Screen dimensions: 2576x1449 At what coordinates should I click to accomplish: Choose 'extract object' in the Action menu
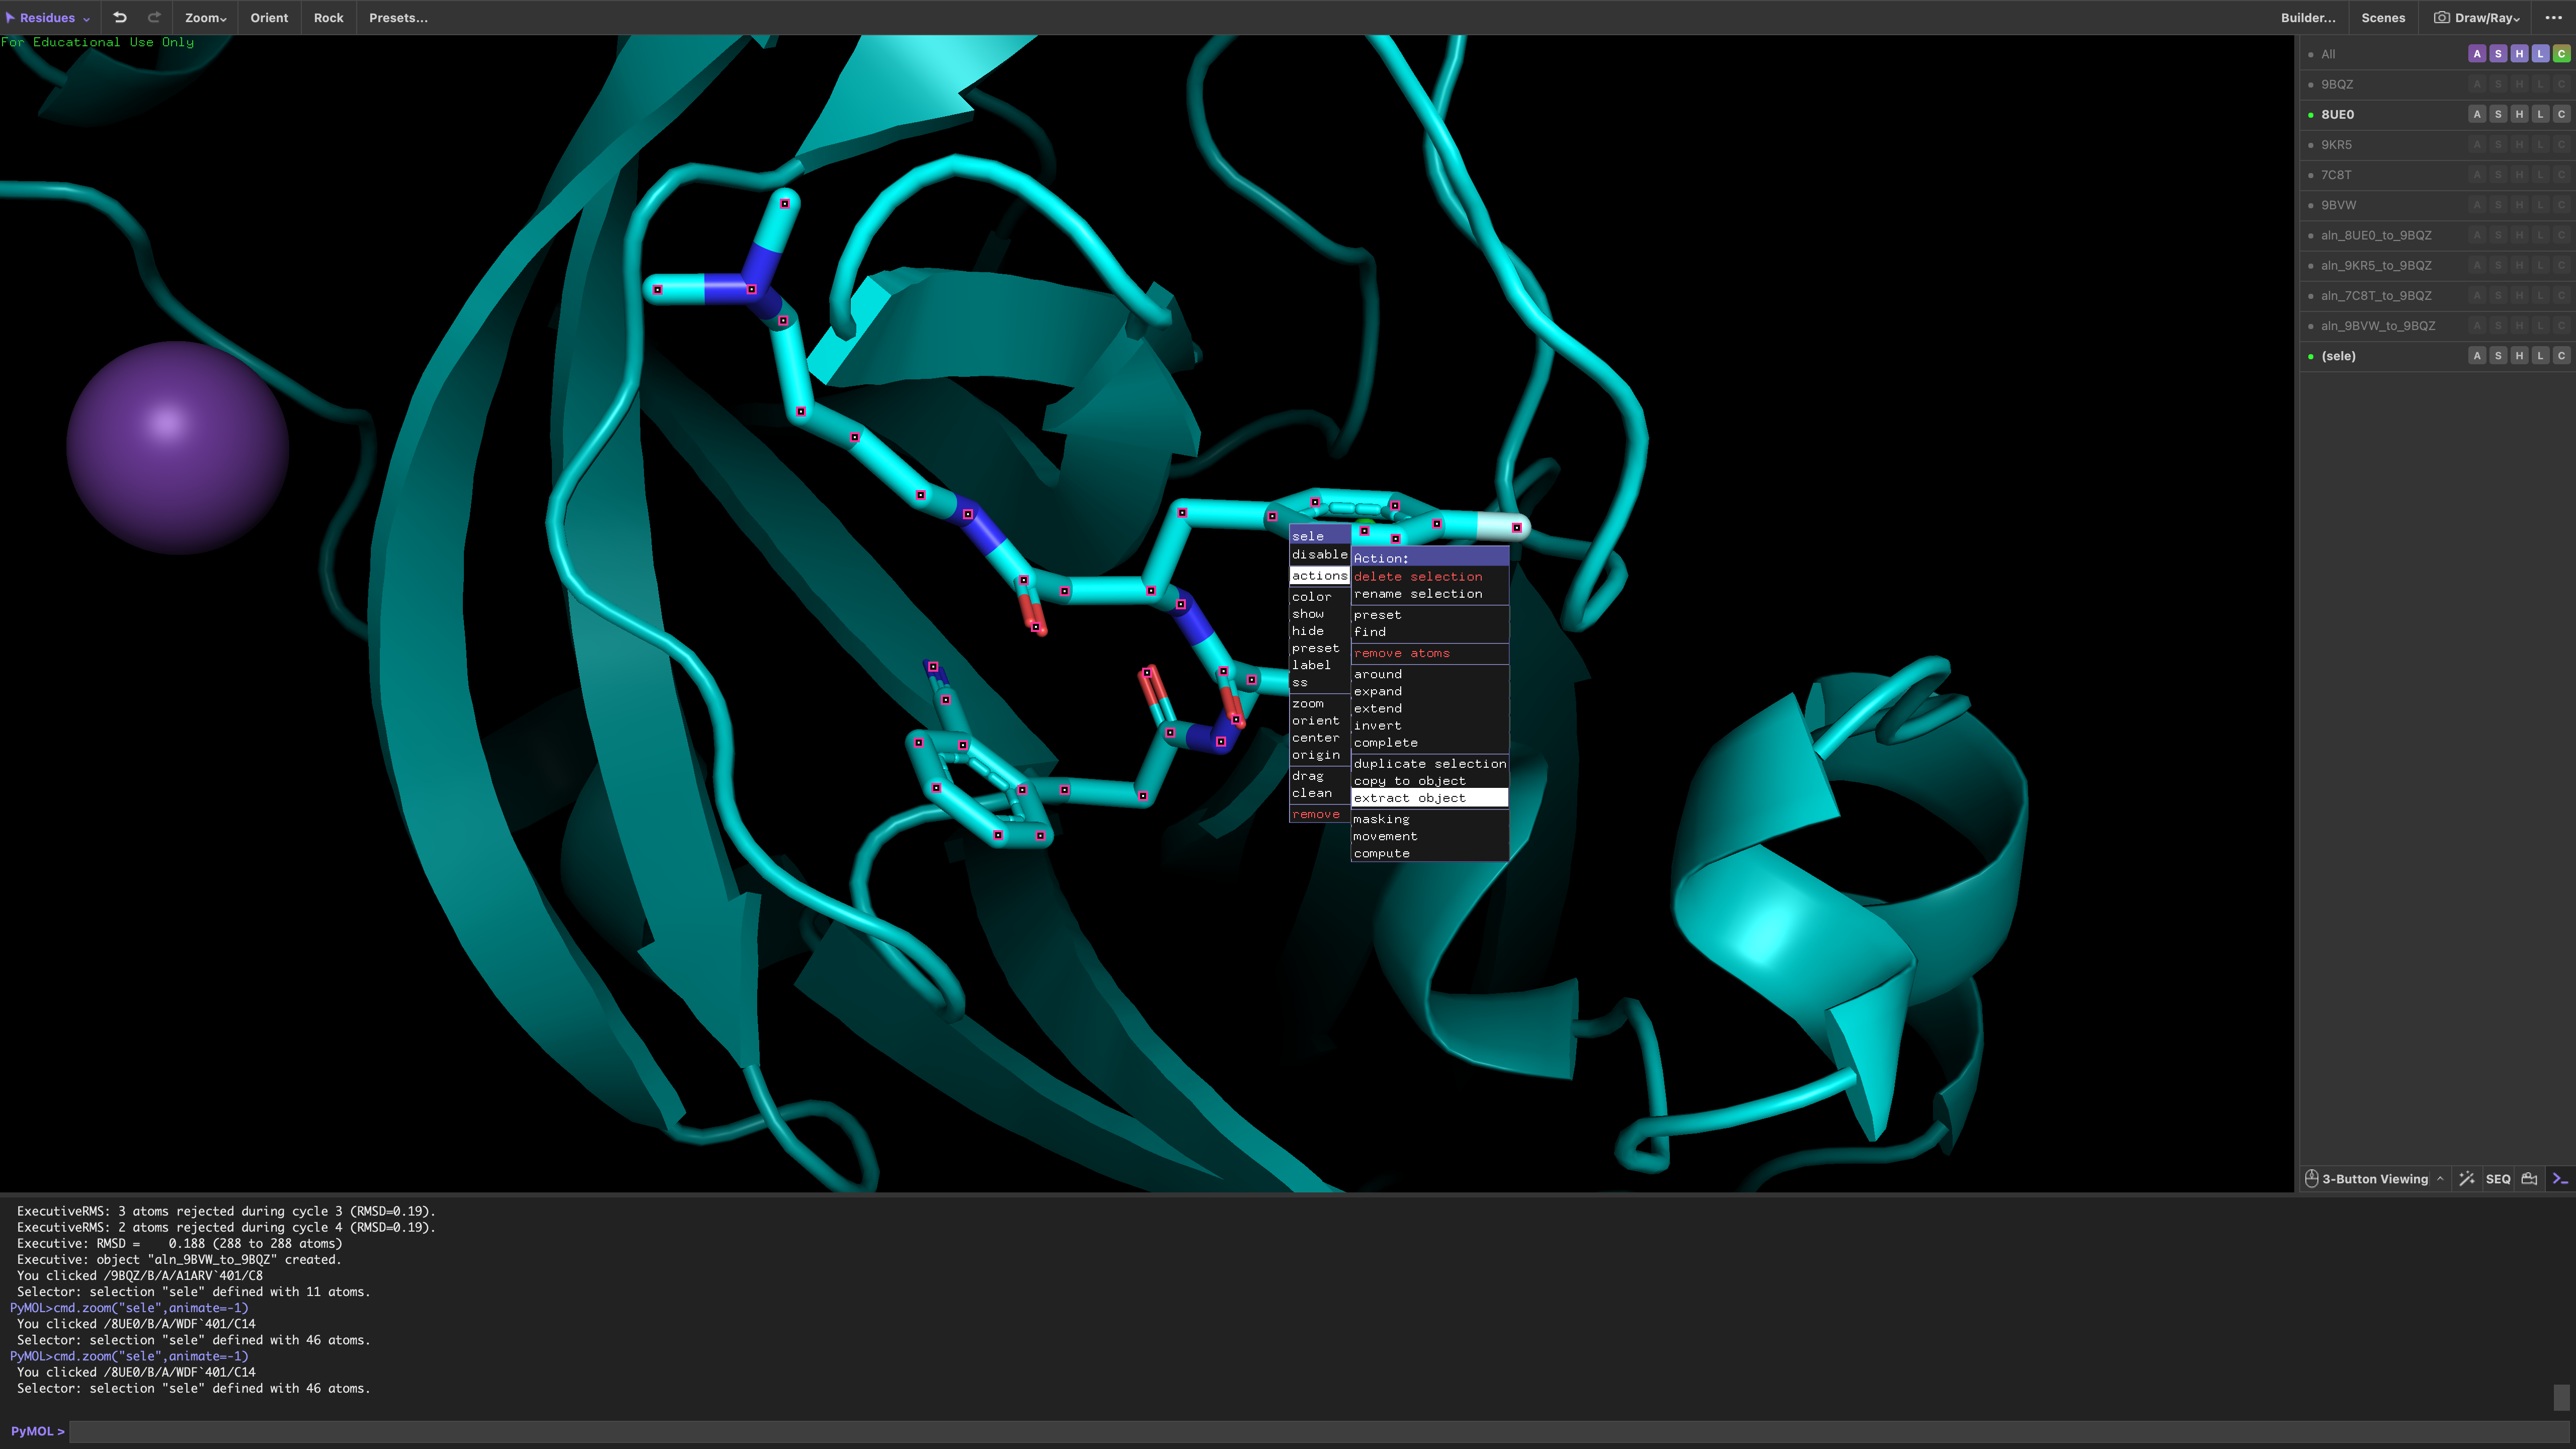click(x=1409, y=798)
